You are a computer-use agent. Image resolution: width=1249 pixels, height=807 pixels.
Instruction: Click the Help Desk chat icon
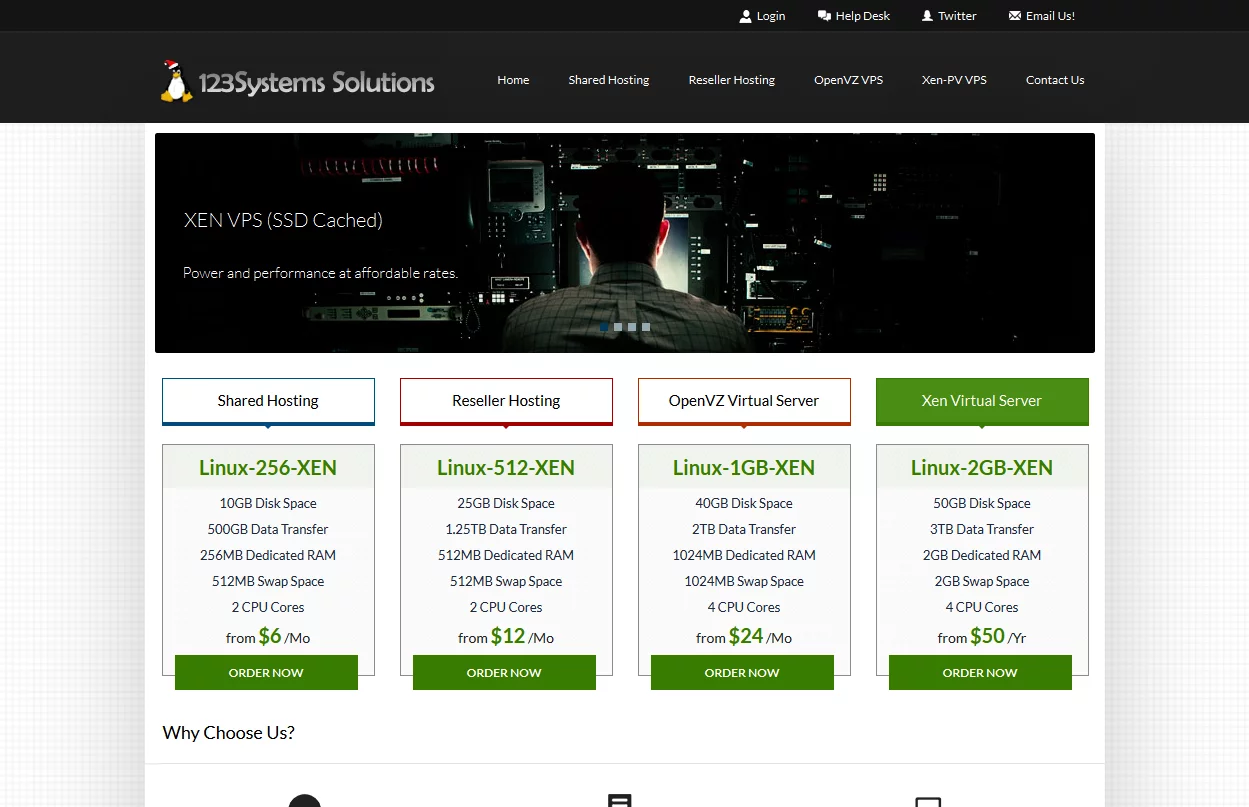824,16
